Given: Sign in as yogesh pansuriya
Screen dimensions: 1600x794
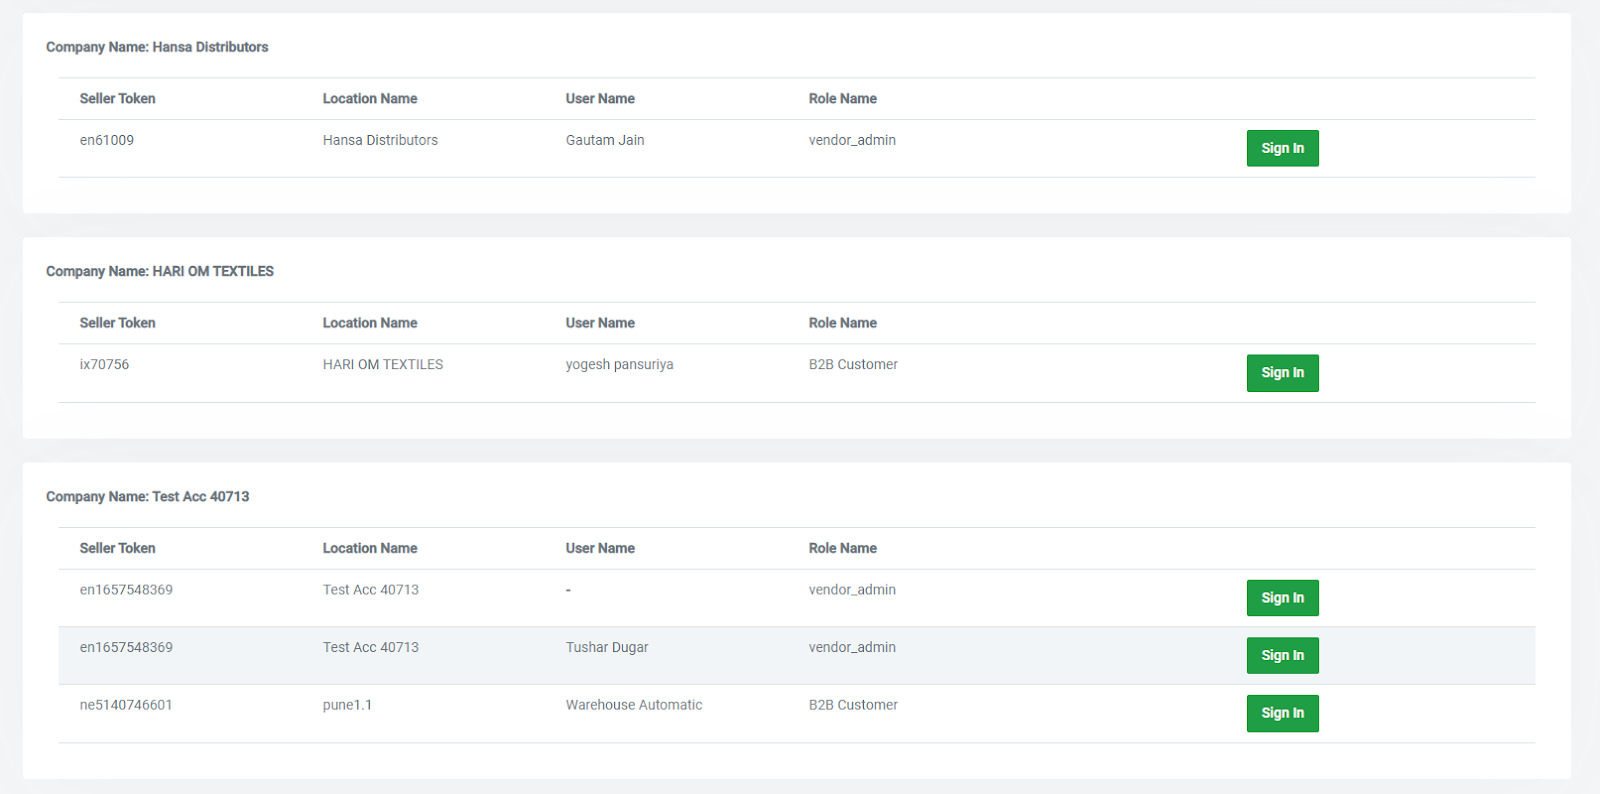Looking at the screenshot, I should click(x=1282, y=373).
